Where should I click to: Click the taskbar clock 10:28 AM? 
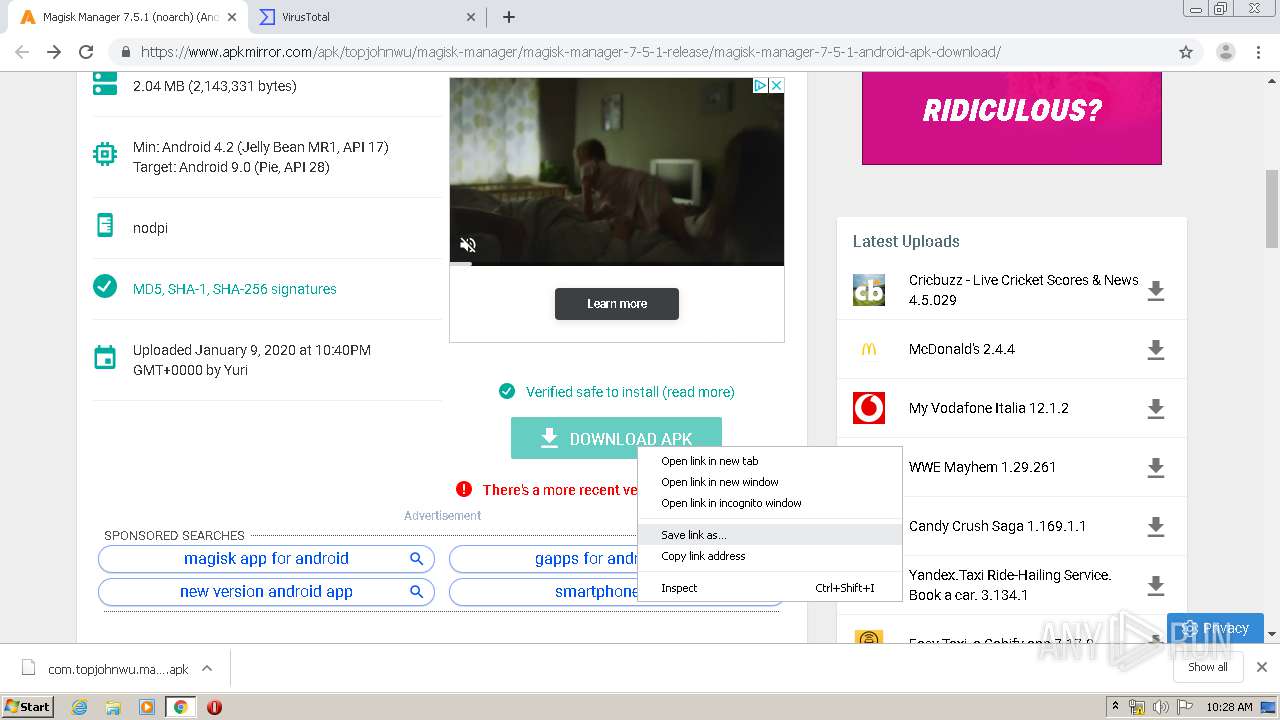1229,707
